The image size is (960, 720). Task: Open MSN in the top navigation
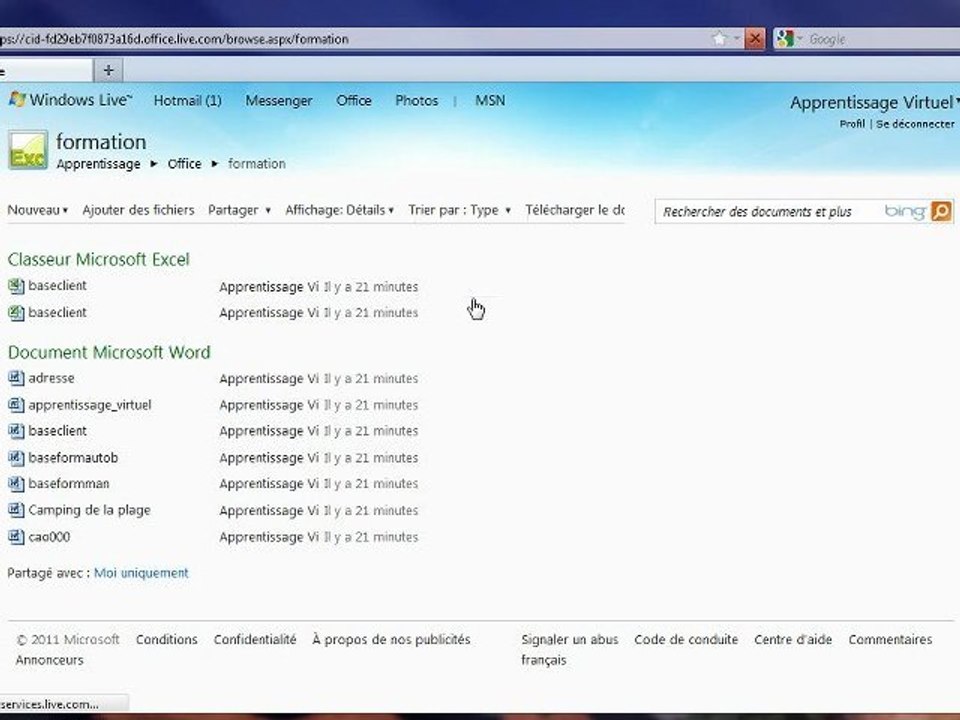pyautogui.click(x=490, y=100)
